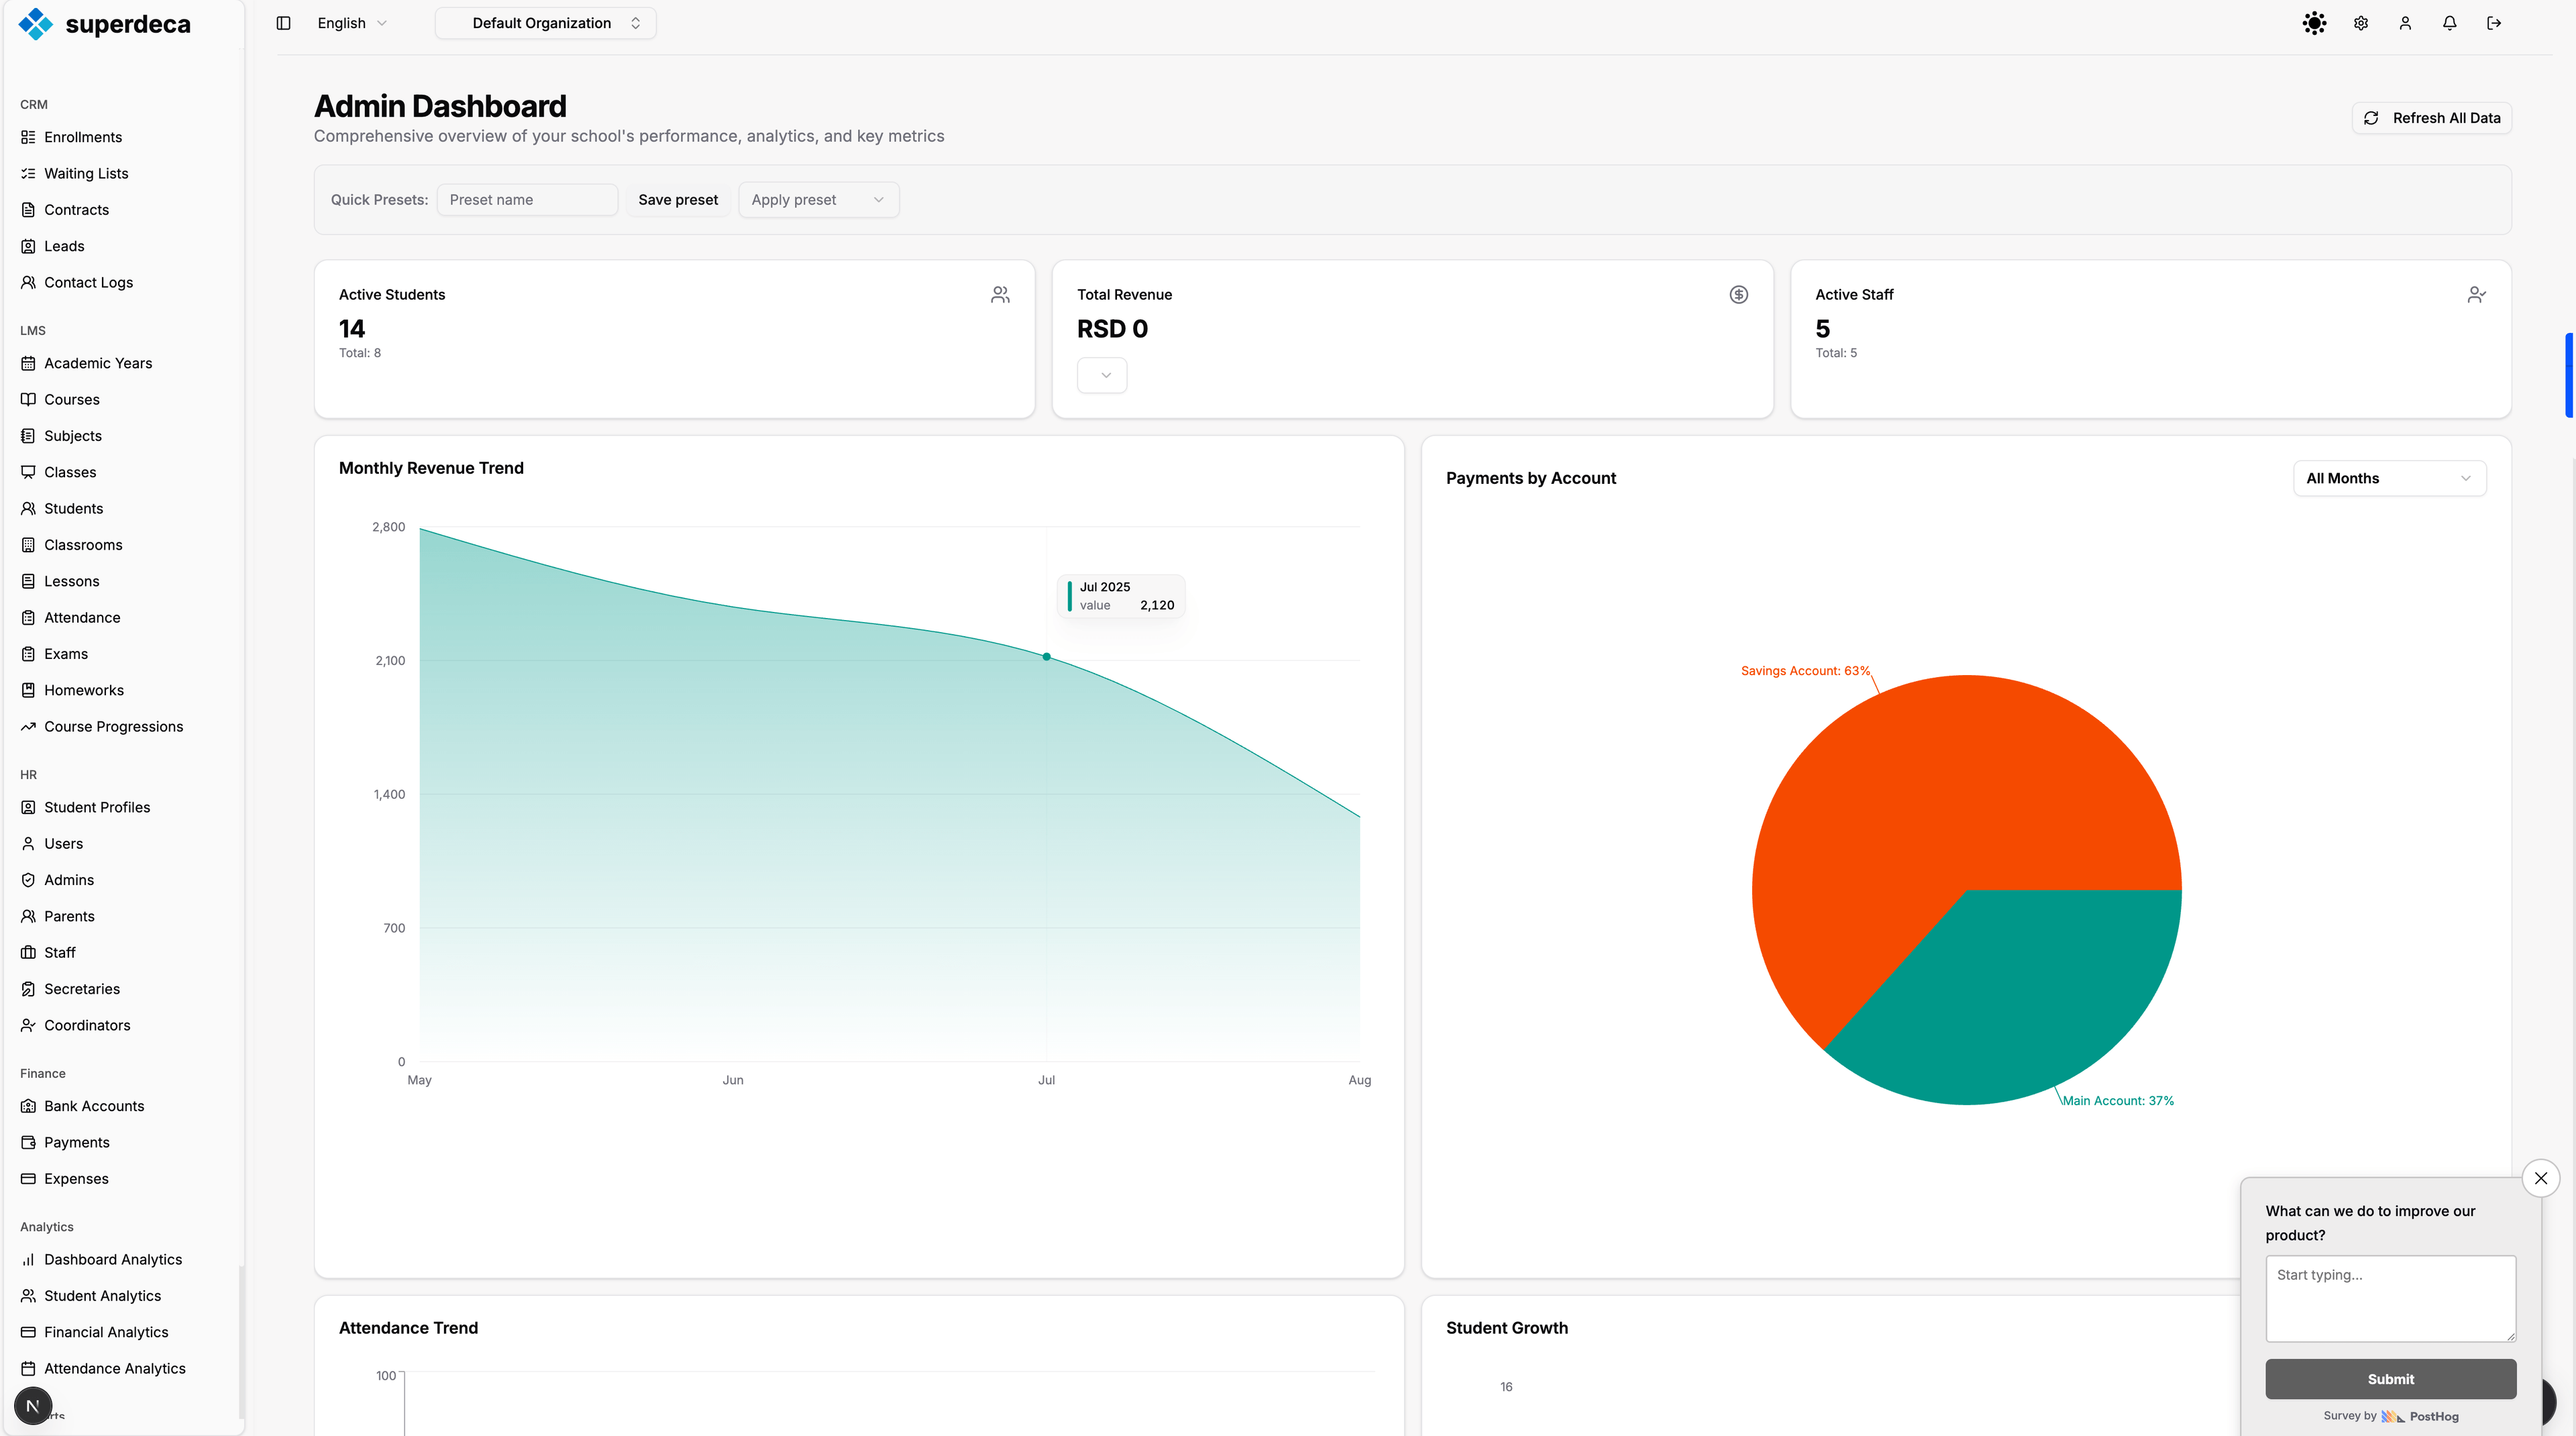Expand the Apply preset dropdown
The width and height of the screenshot is (2576, 1436).
pos(818,200)
